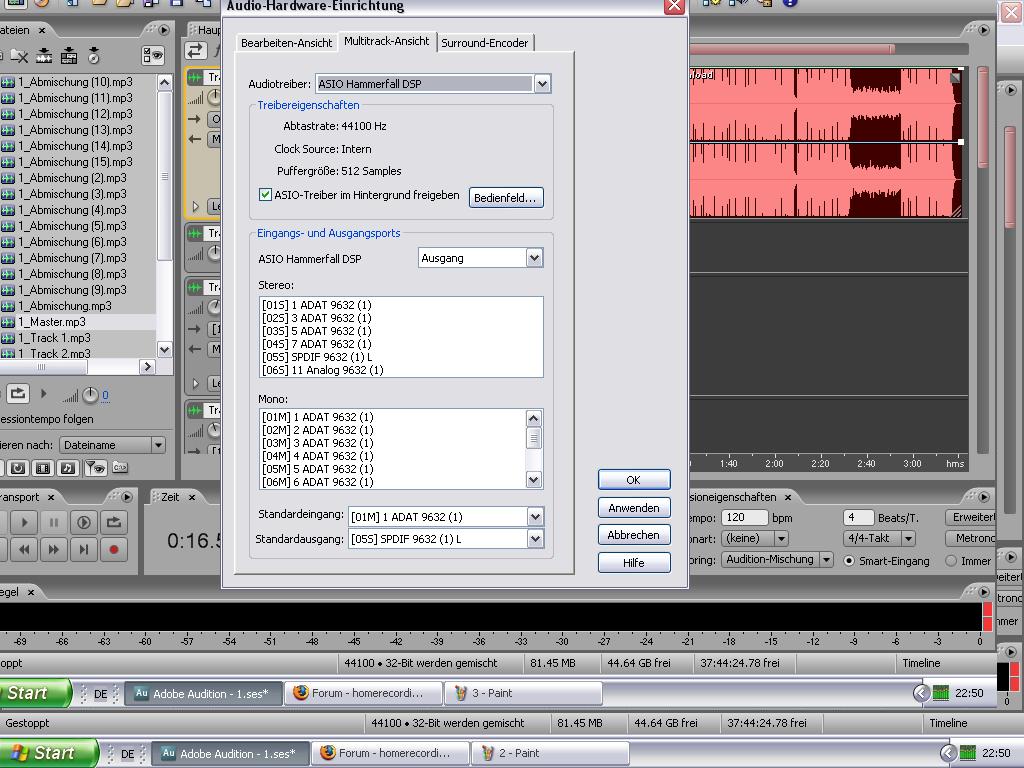Open the Dateien panel options menu icon
The width and height of the screenshot is (1024, 768).
click(x=164, y=30)
